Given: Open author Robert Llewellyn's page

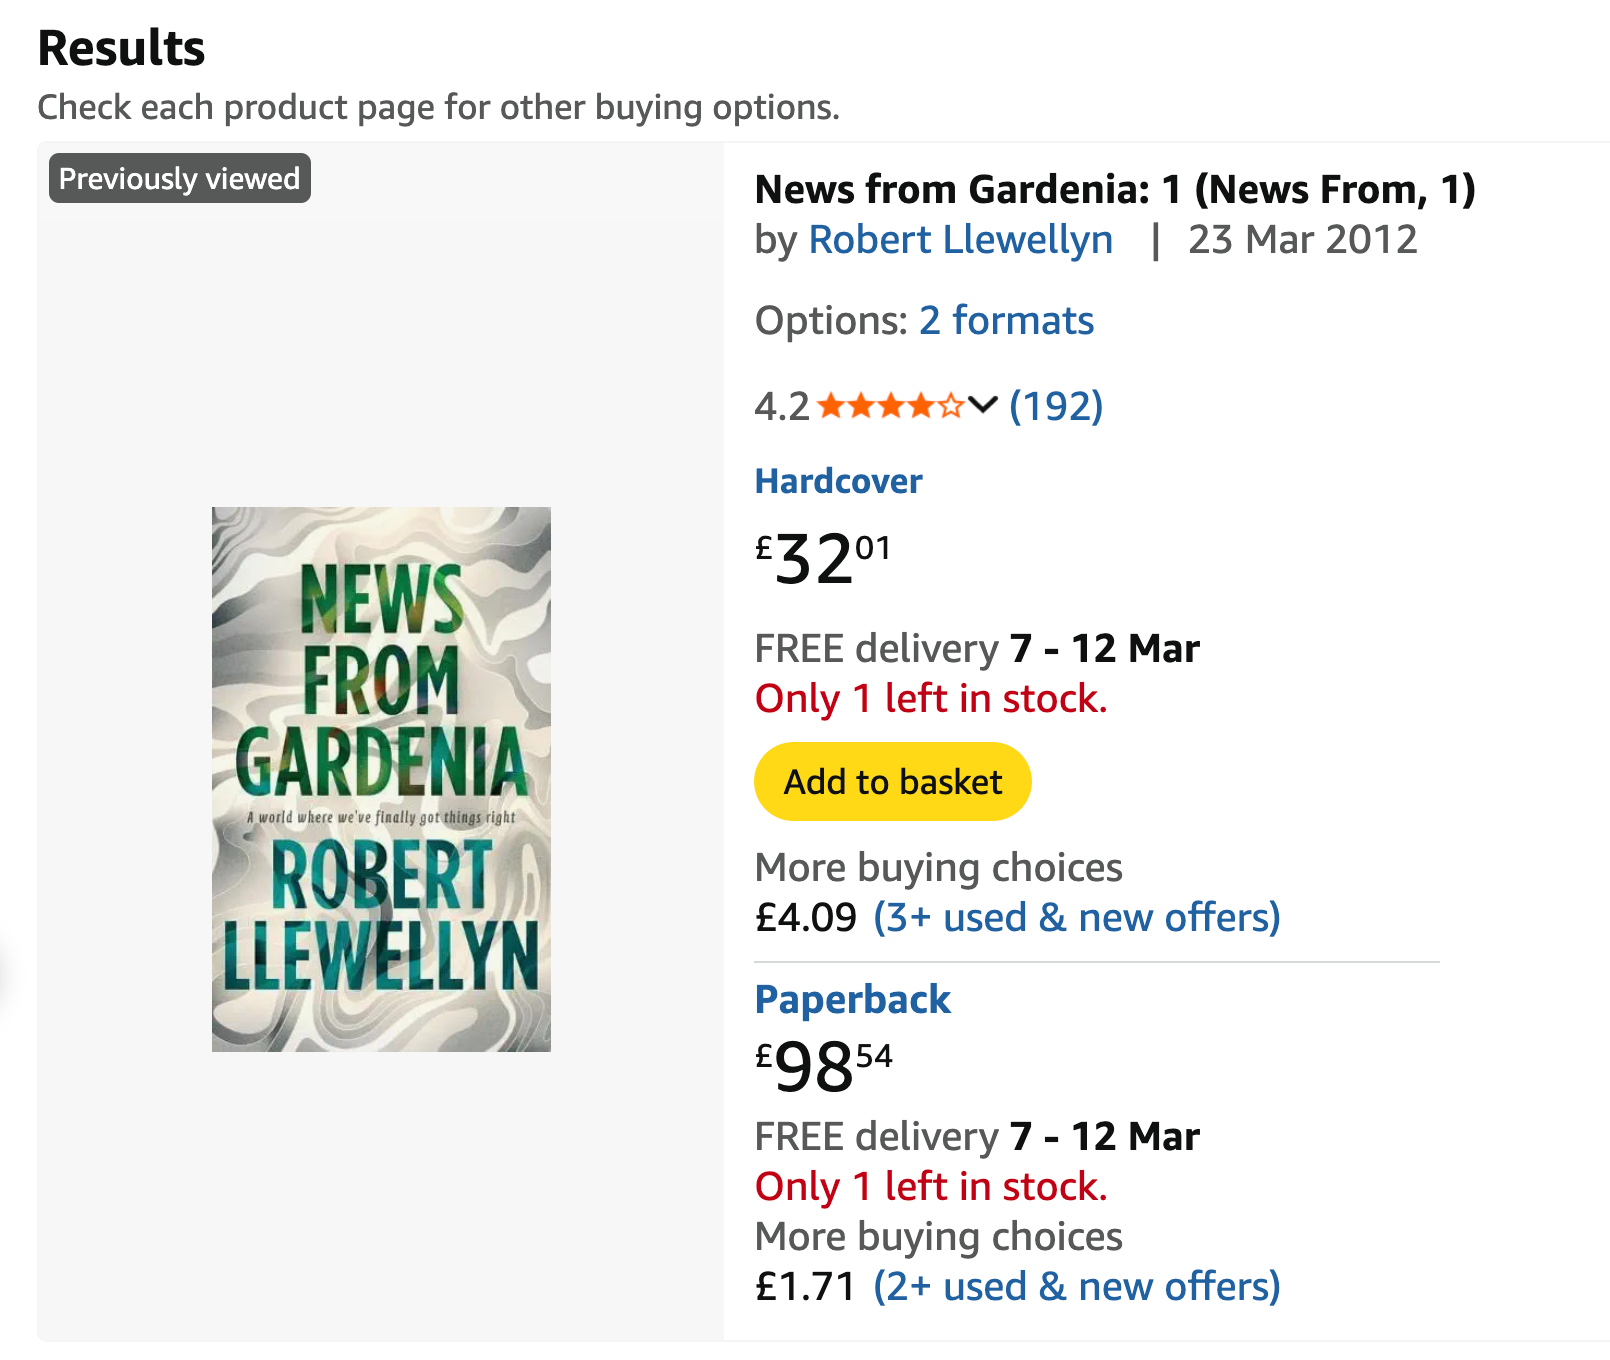Looking at the screenshot, I should click(x=960, y=240).
